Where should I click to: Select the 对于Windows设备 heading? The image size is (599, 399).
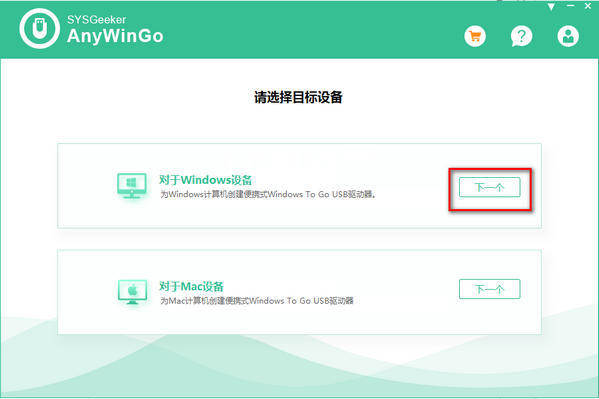[x=206, y=180]
